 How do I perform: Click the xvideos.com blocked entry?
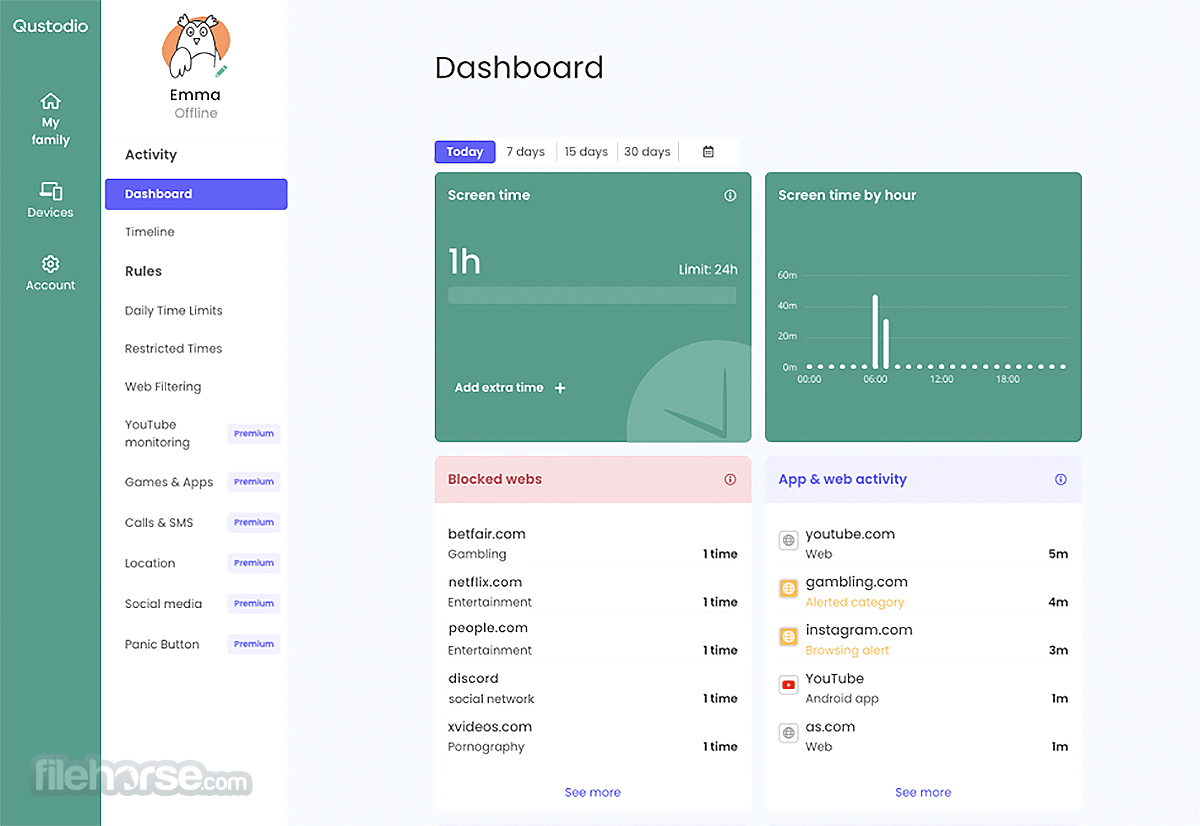[x=592, y=736]
